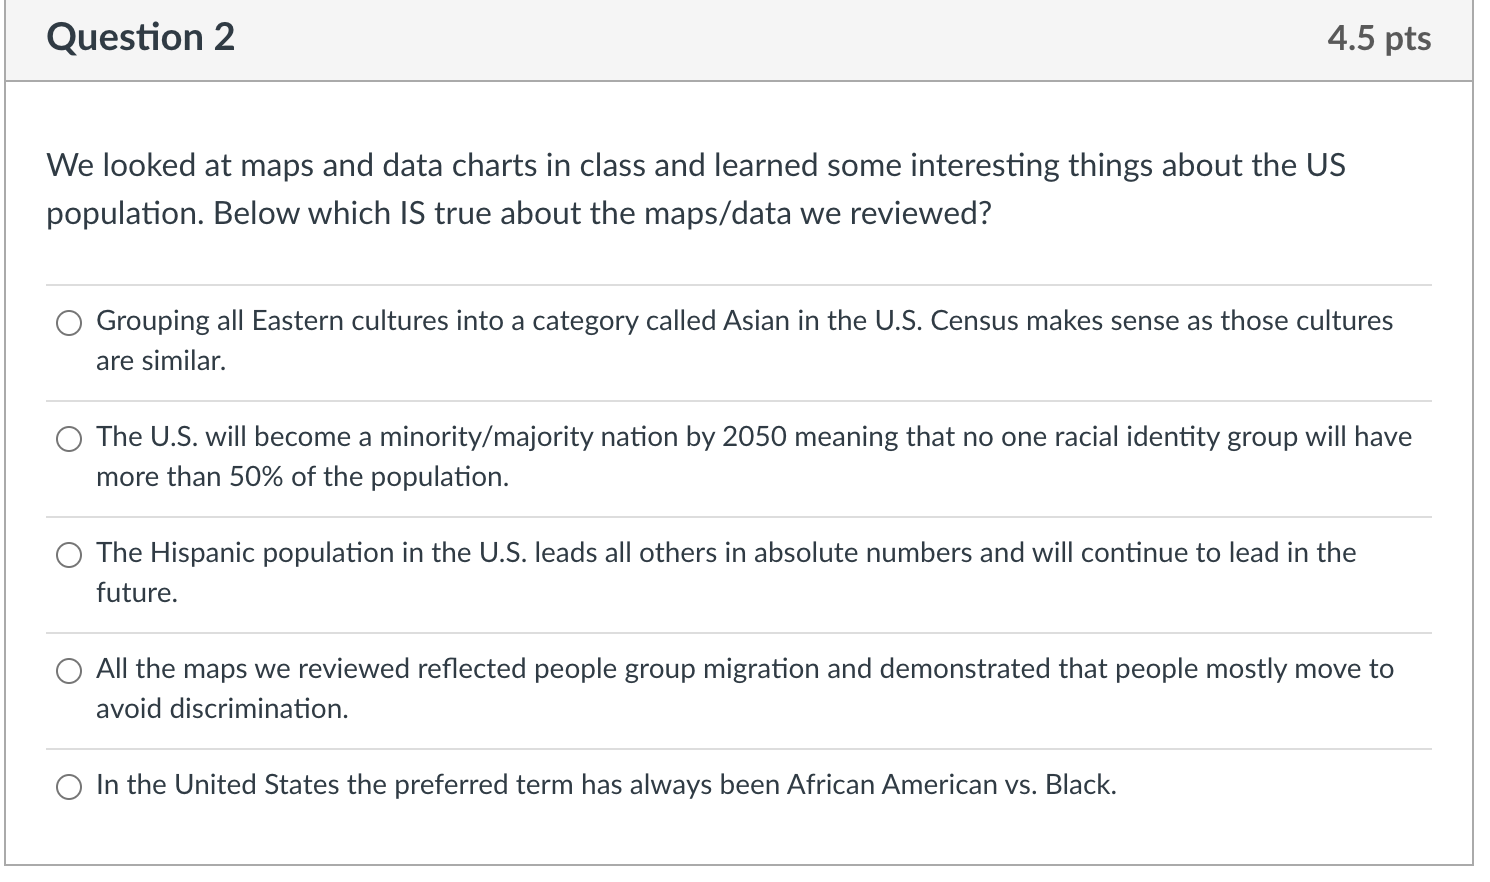
Task: Click the Question 2 header
Action: (x=141, y=37)
